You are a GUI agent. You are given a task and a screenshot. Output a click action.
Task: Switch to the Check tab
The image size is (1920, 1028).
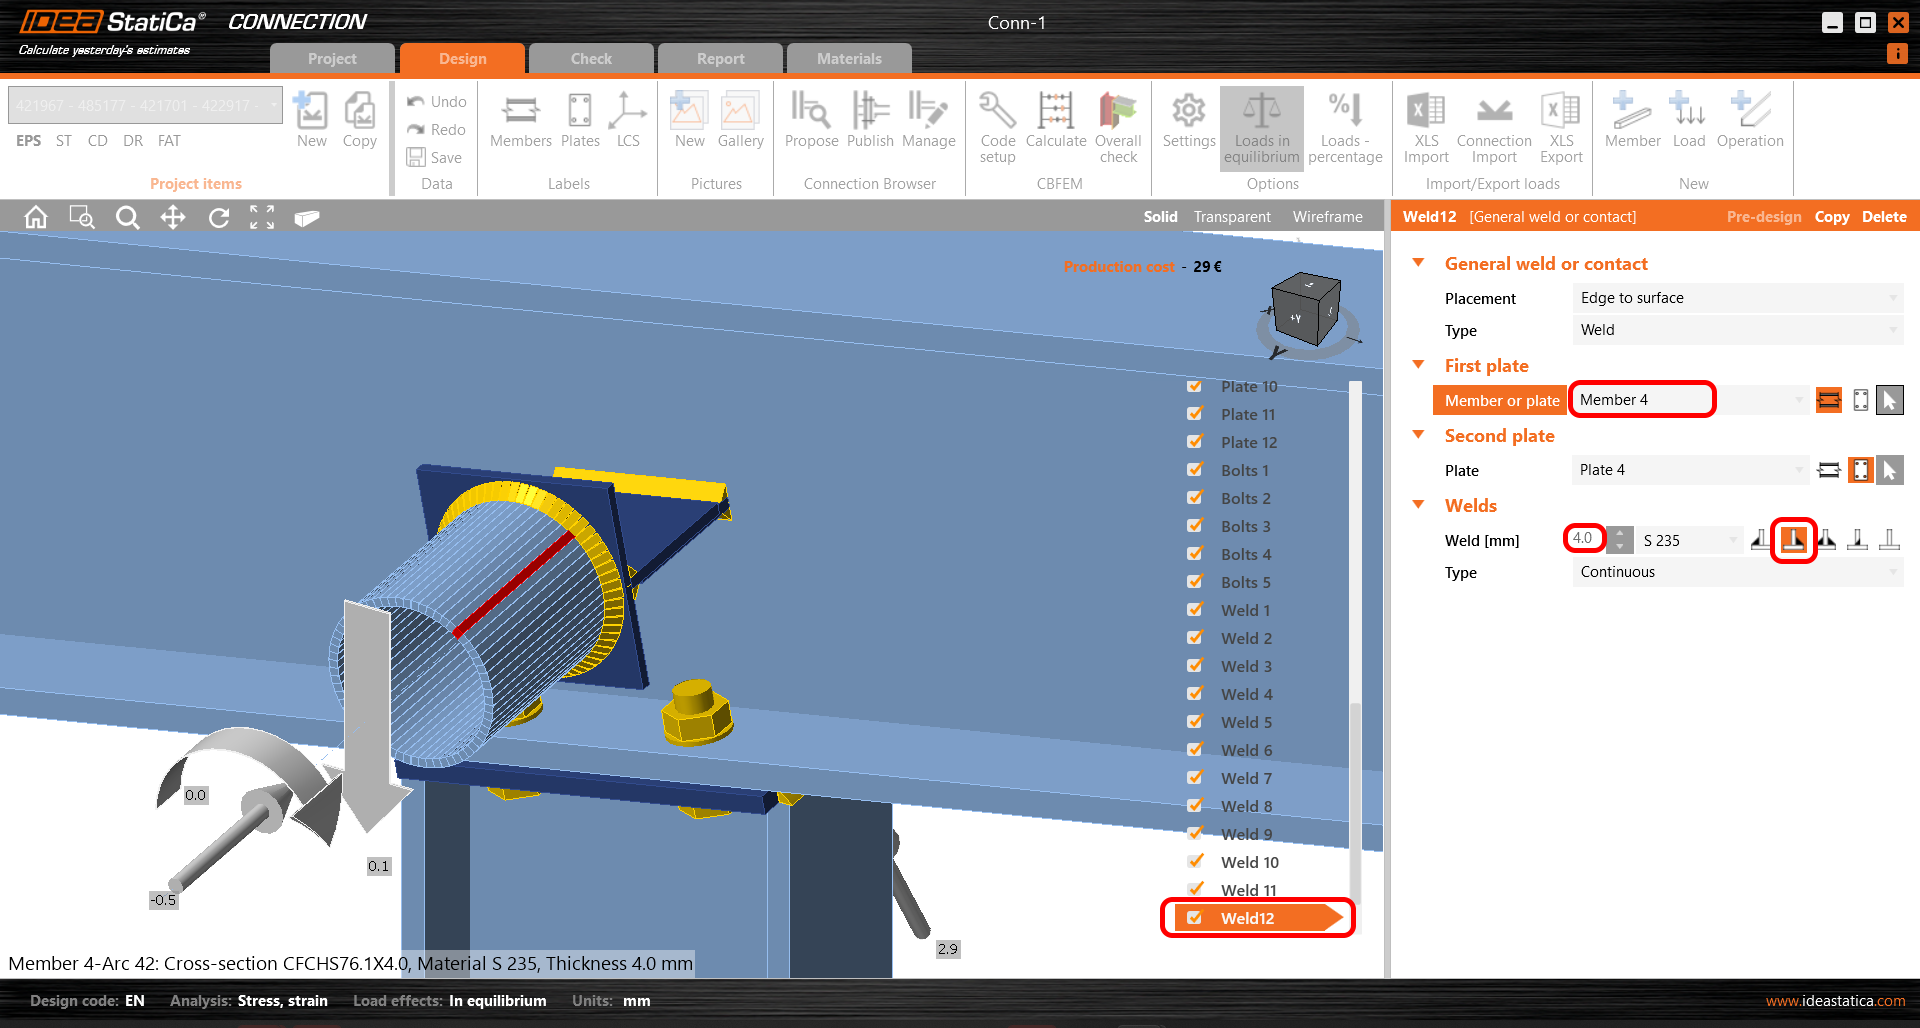591,58
